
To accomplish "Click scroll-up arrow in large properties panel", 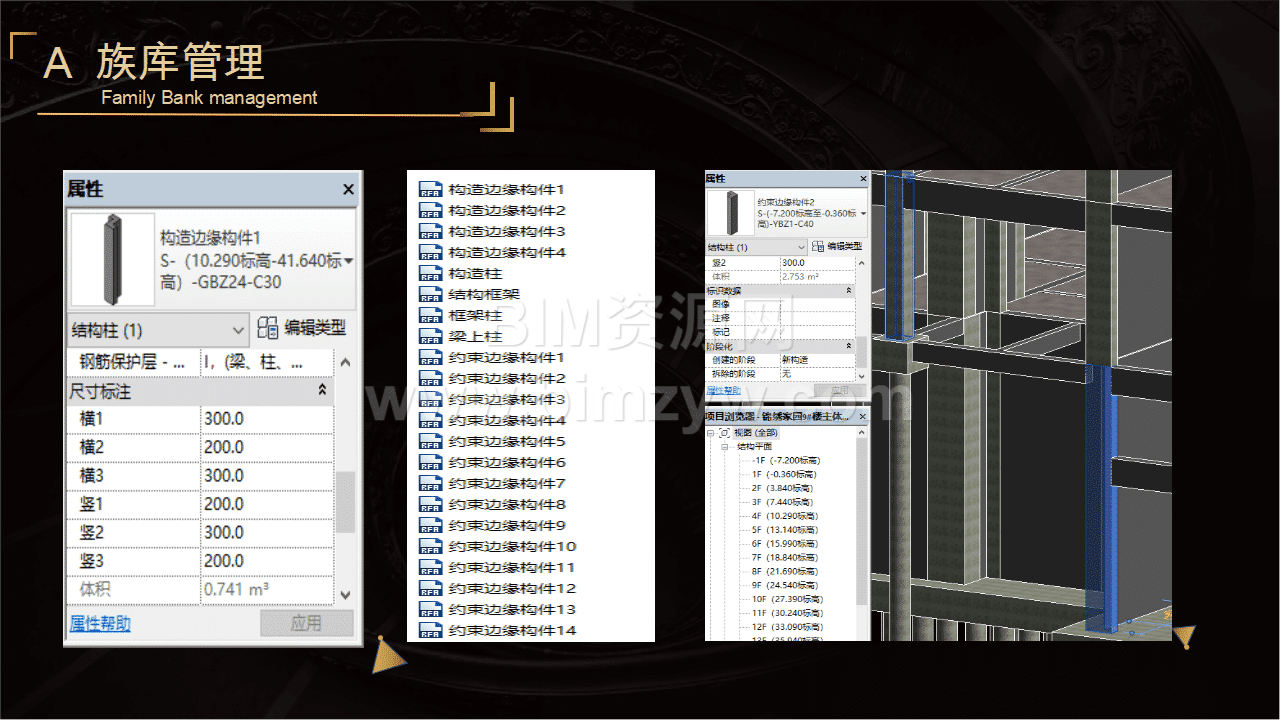I will point(346,362).
